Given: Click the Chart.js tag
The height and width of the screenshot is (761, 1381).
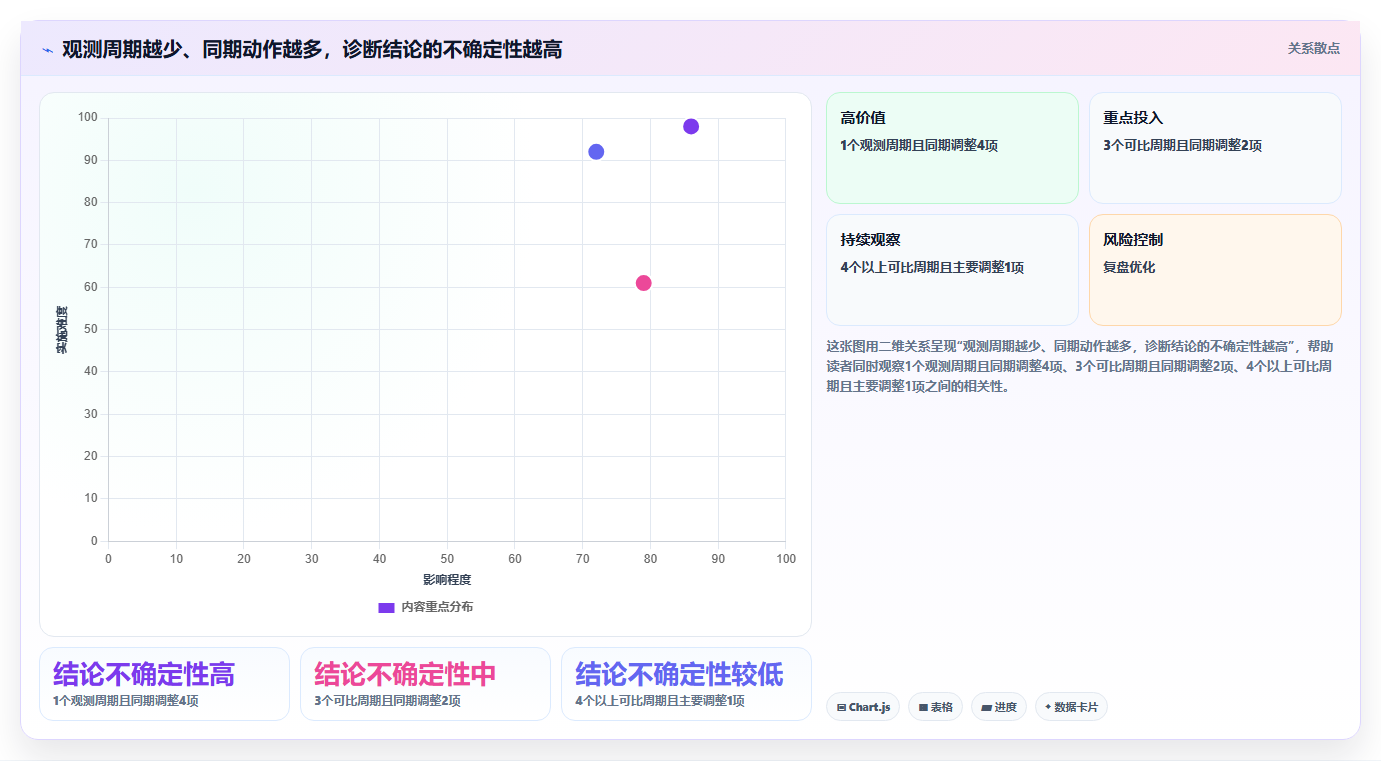Looking at the screenshot, I should tap(863, 707).
